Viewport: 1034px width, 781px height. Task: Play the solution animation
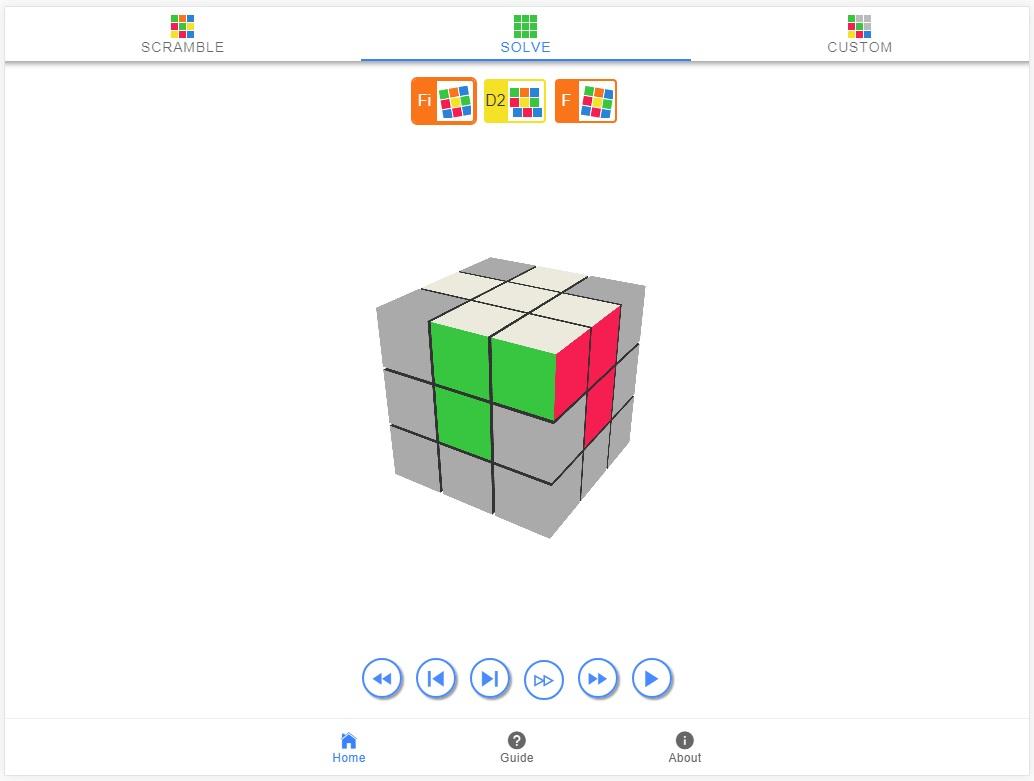tap(652, 679)
